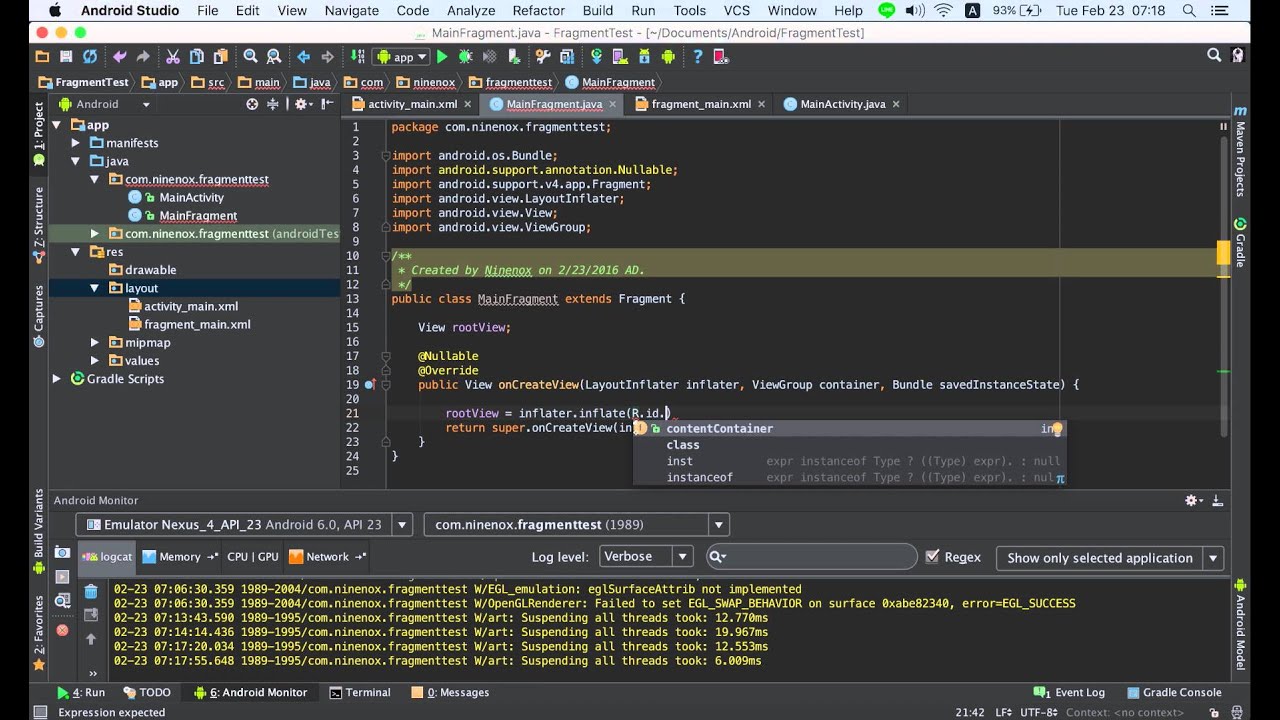Click the Synchronize refresh icon
Image resolution: width=1280 pixels, height=720 pixels.
pyautogui.click(x=90, y=57)
